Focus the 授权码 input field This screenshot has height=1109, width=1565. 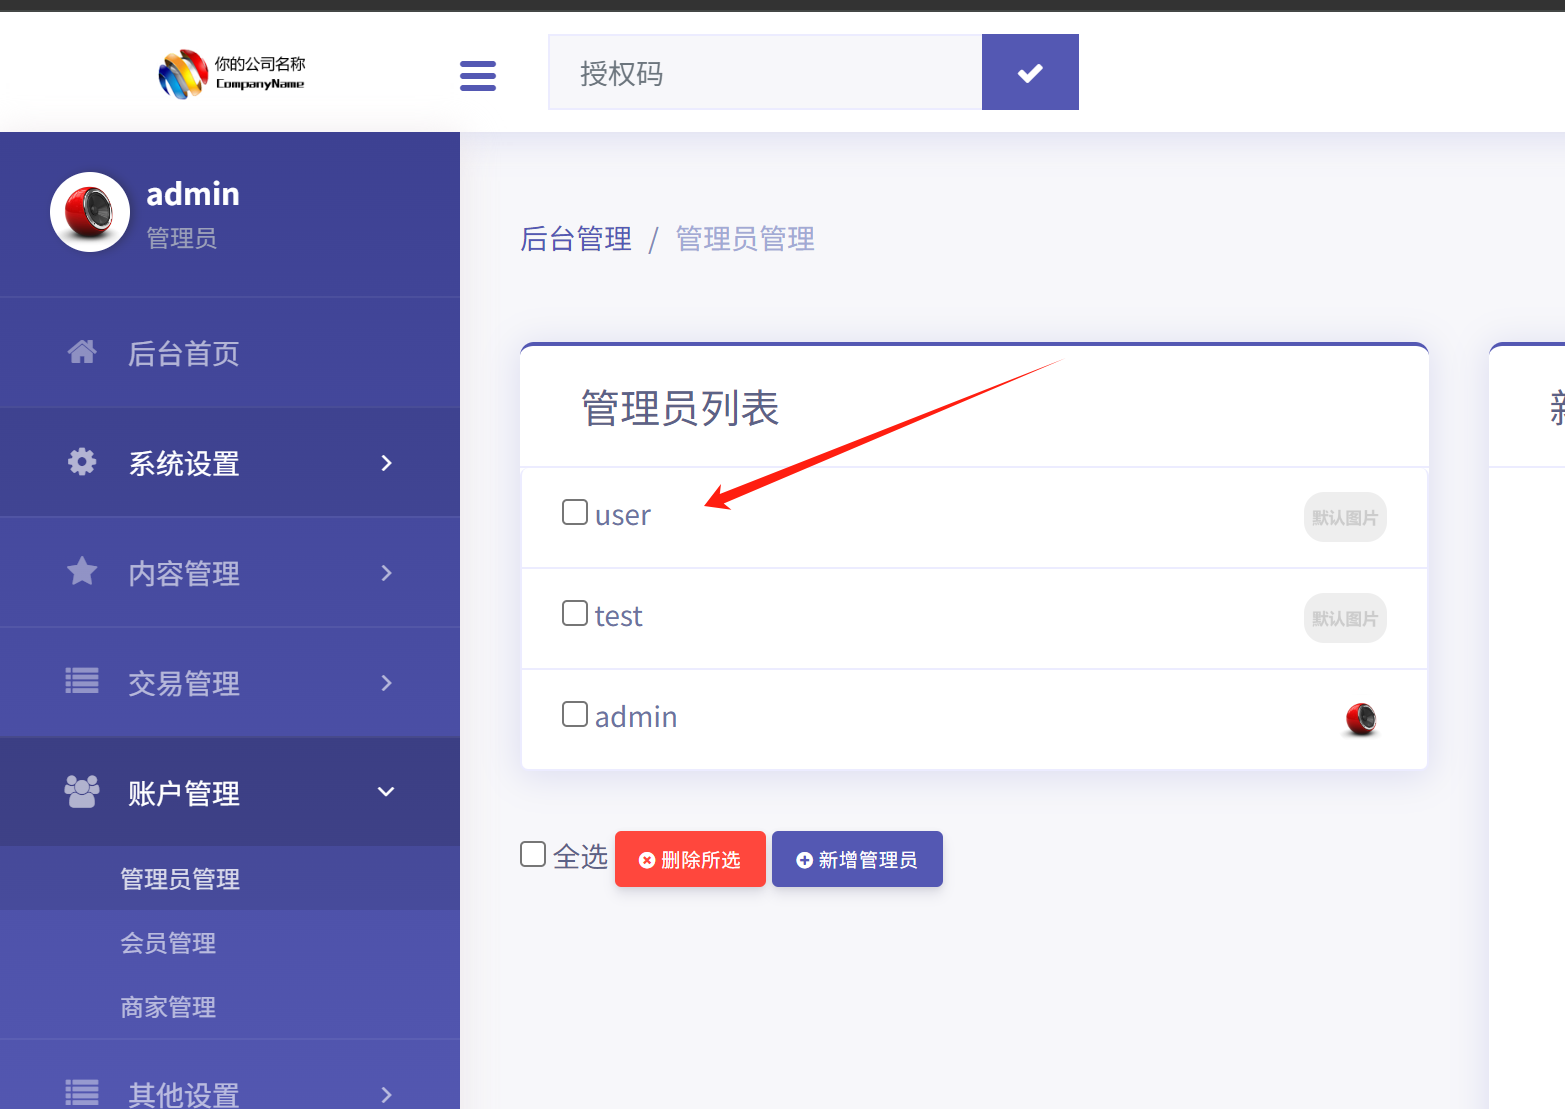point(765,73)
